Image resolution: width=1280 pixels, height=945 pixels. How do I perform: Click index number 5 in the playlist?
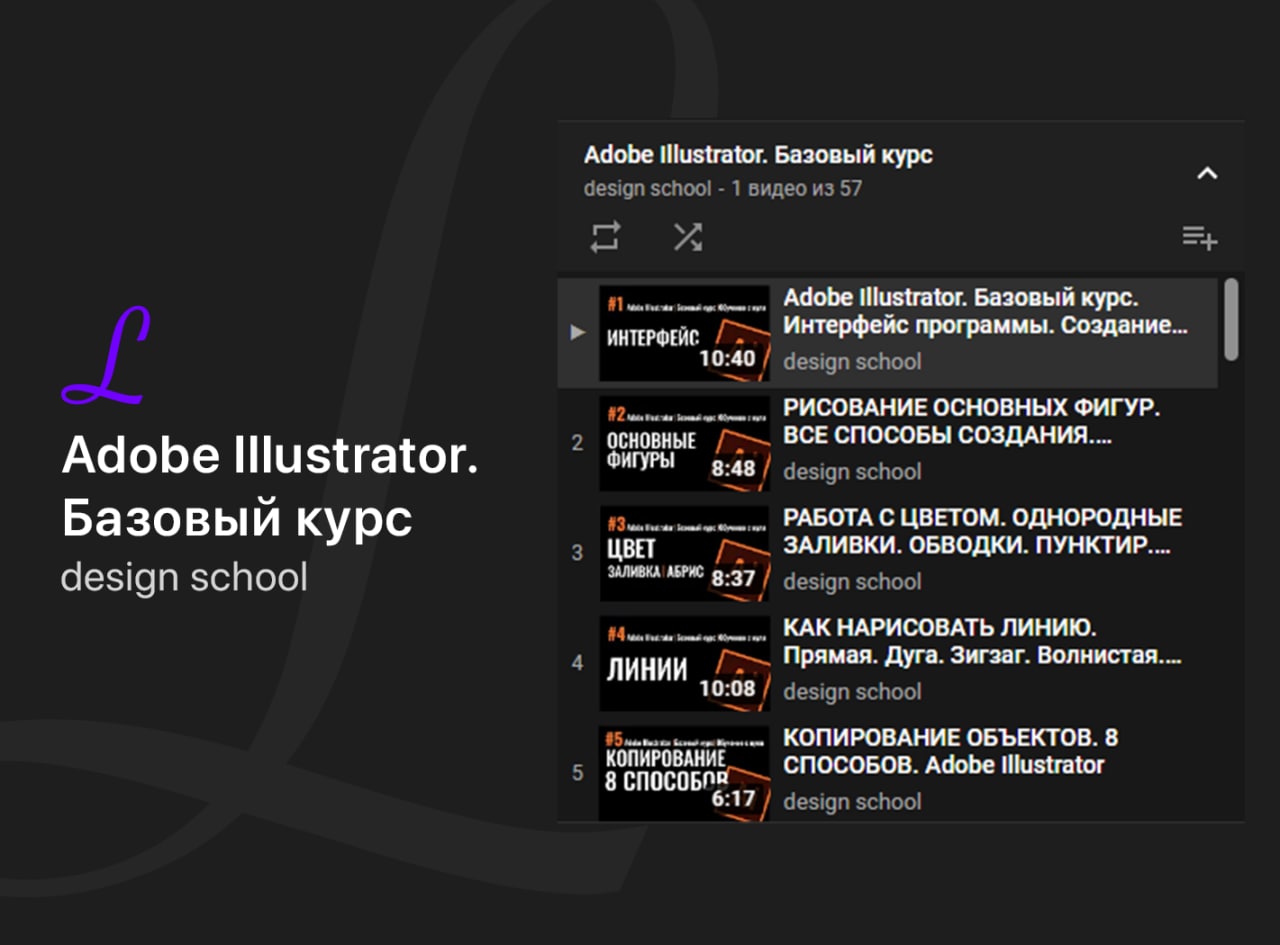click(x=577, y=772)
